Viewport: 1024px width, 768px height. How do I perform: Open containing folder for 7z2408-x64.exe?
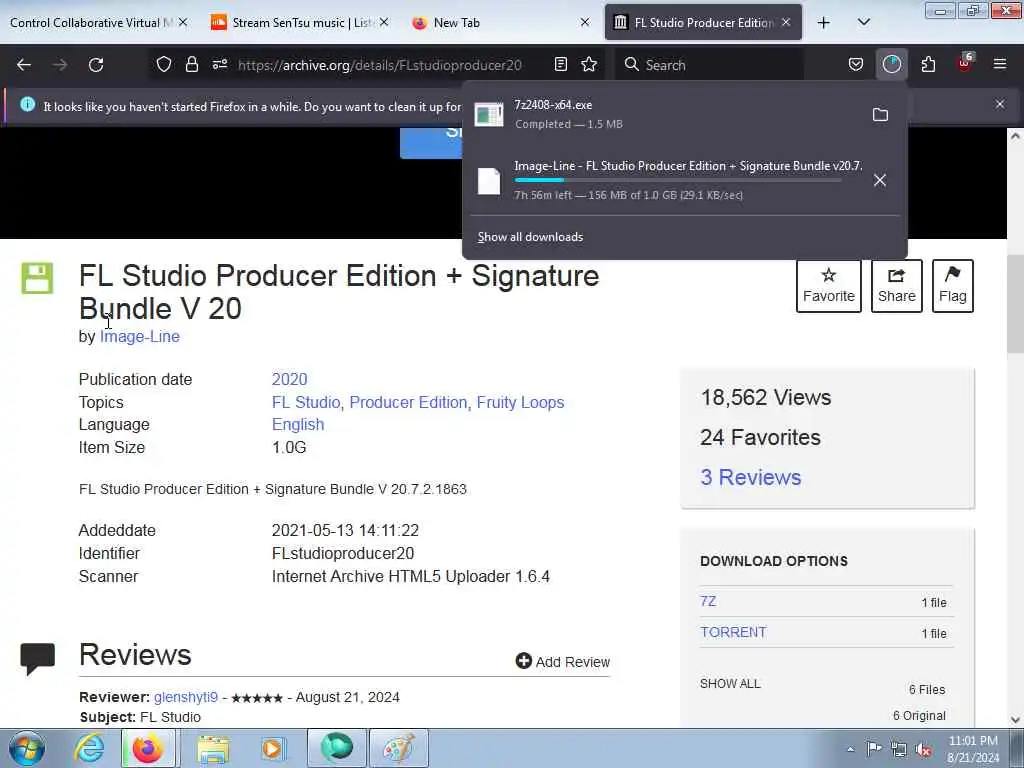[x=880, y=115]
